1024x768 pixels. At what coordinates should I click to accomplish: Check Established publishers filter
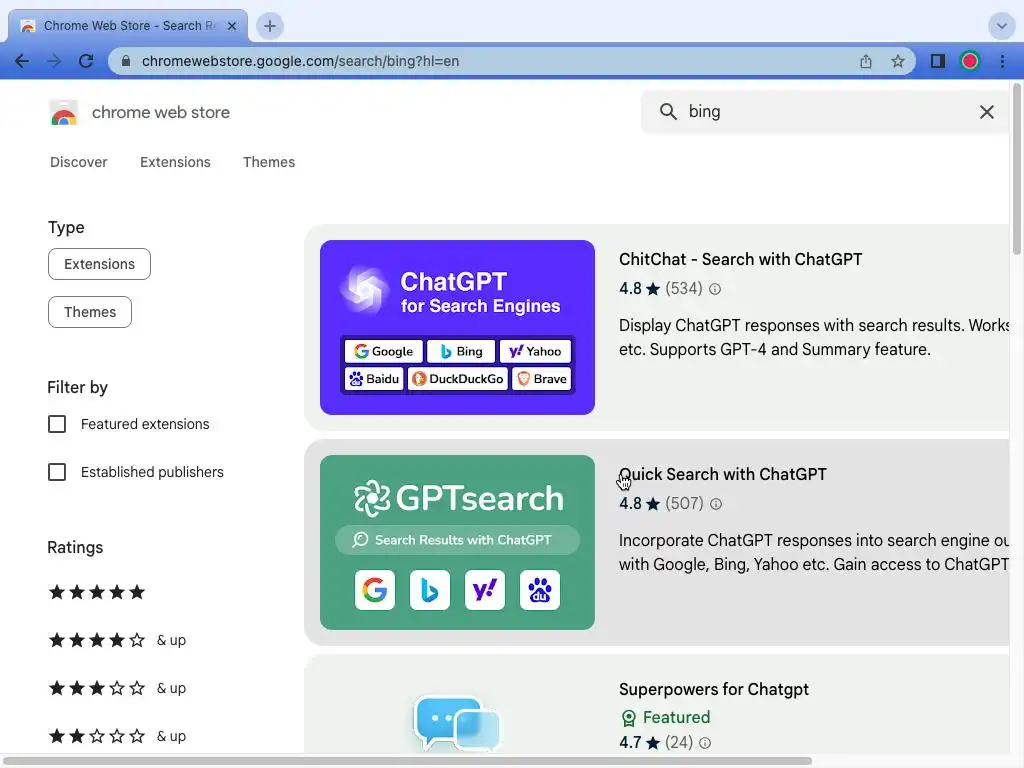click(57, 472)
